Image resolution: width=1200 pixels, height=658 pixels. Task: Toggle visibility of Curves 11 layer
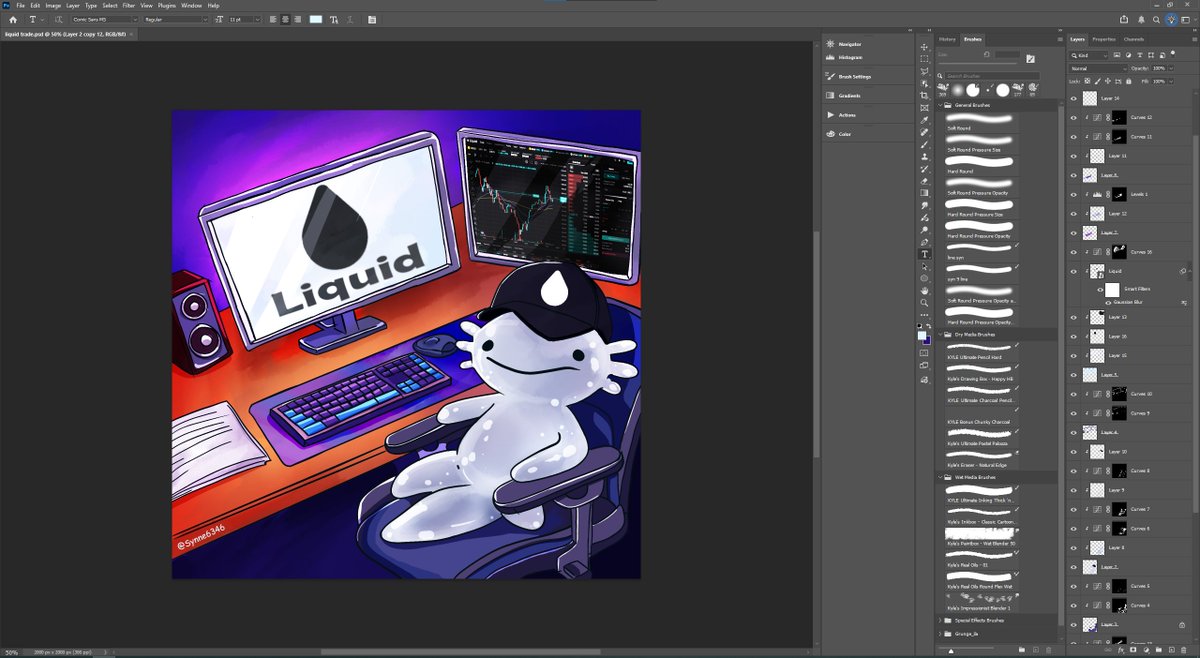(1073, 137)
